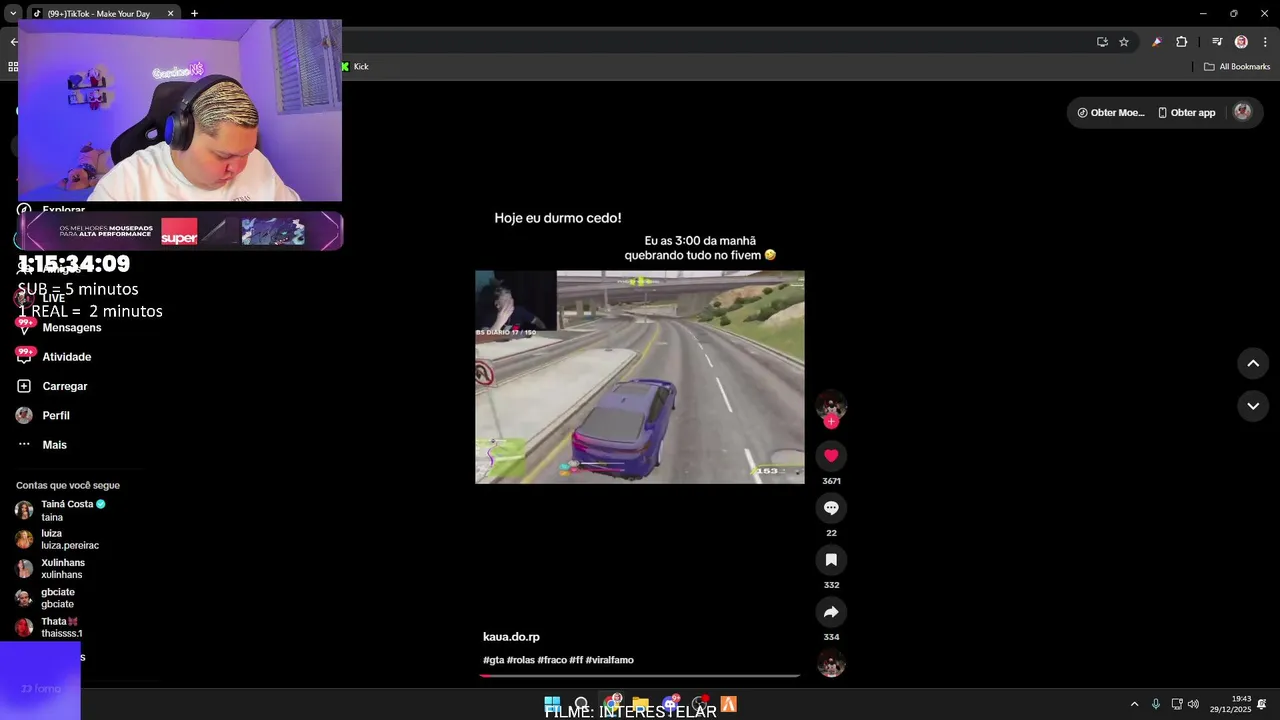
Task: Select the TikTok - Make Your Day tab
Action: (x=99, y=13)
